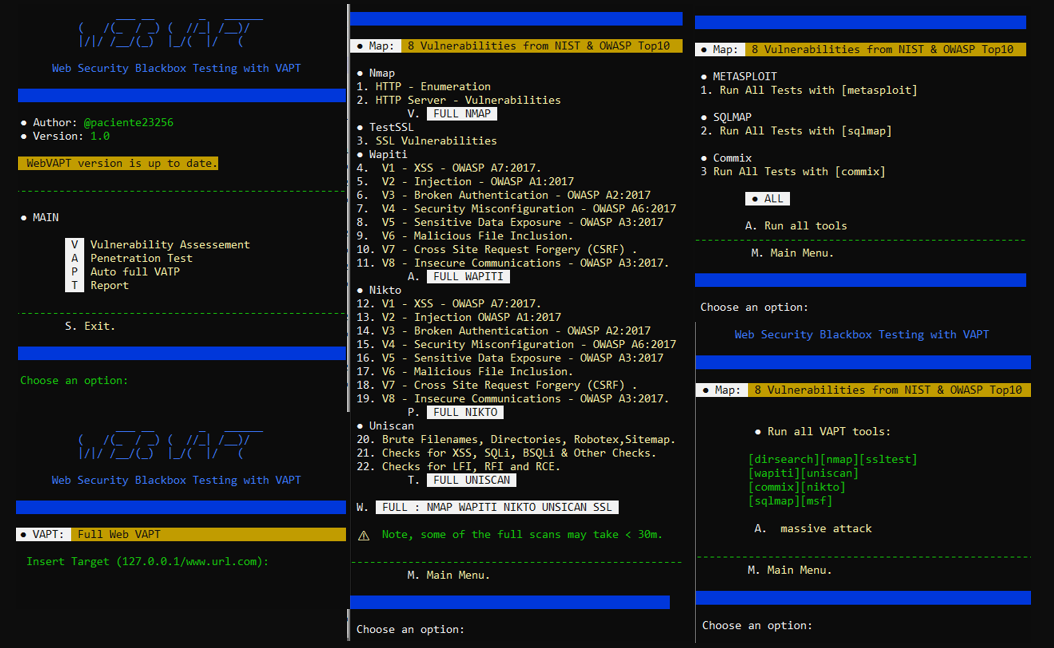Click the green note about full scans taking 30m
The width and height of the screenshot is (1054, 648).
[522, 534]
